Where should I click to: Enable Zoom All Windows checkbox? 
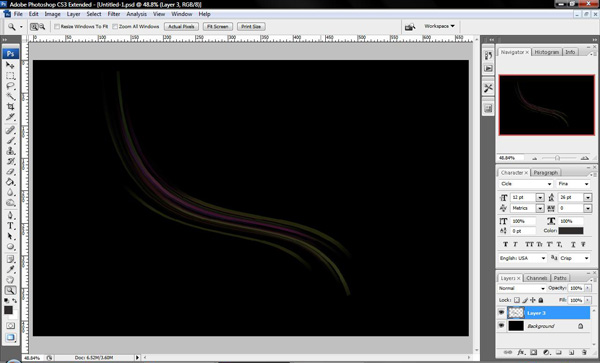pyautogui.click(x=115, y=26)
